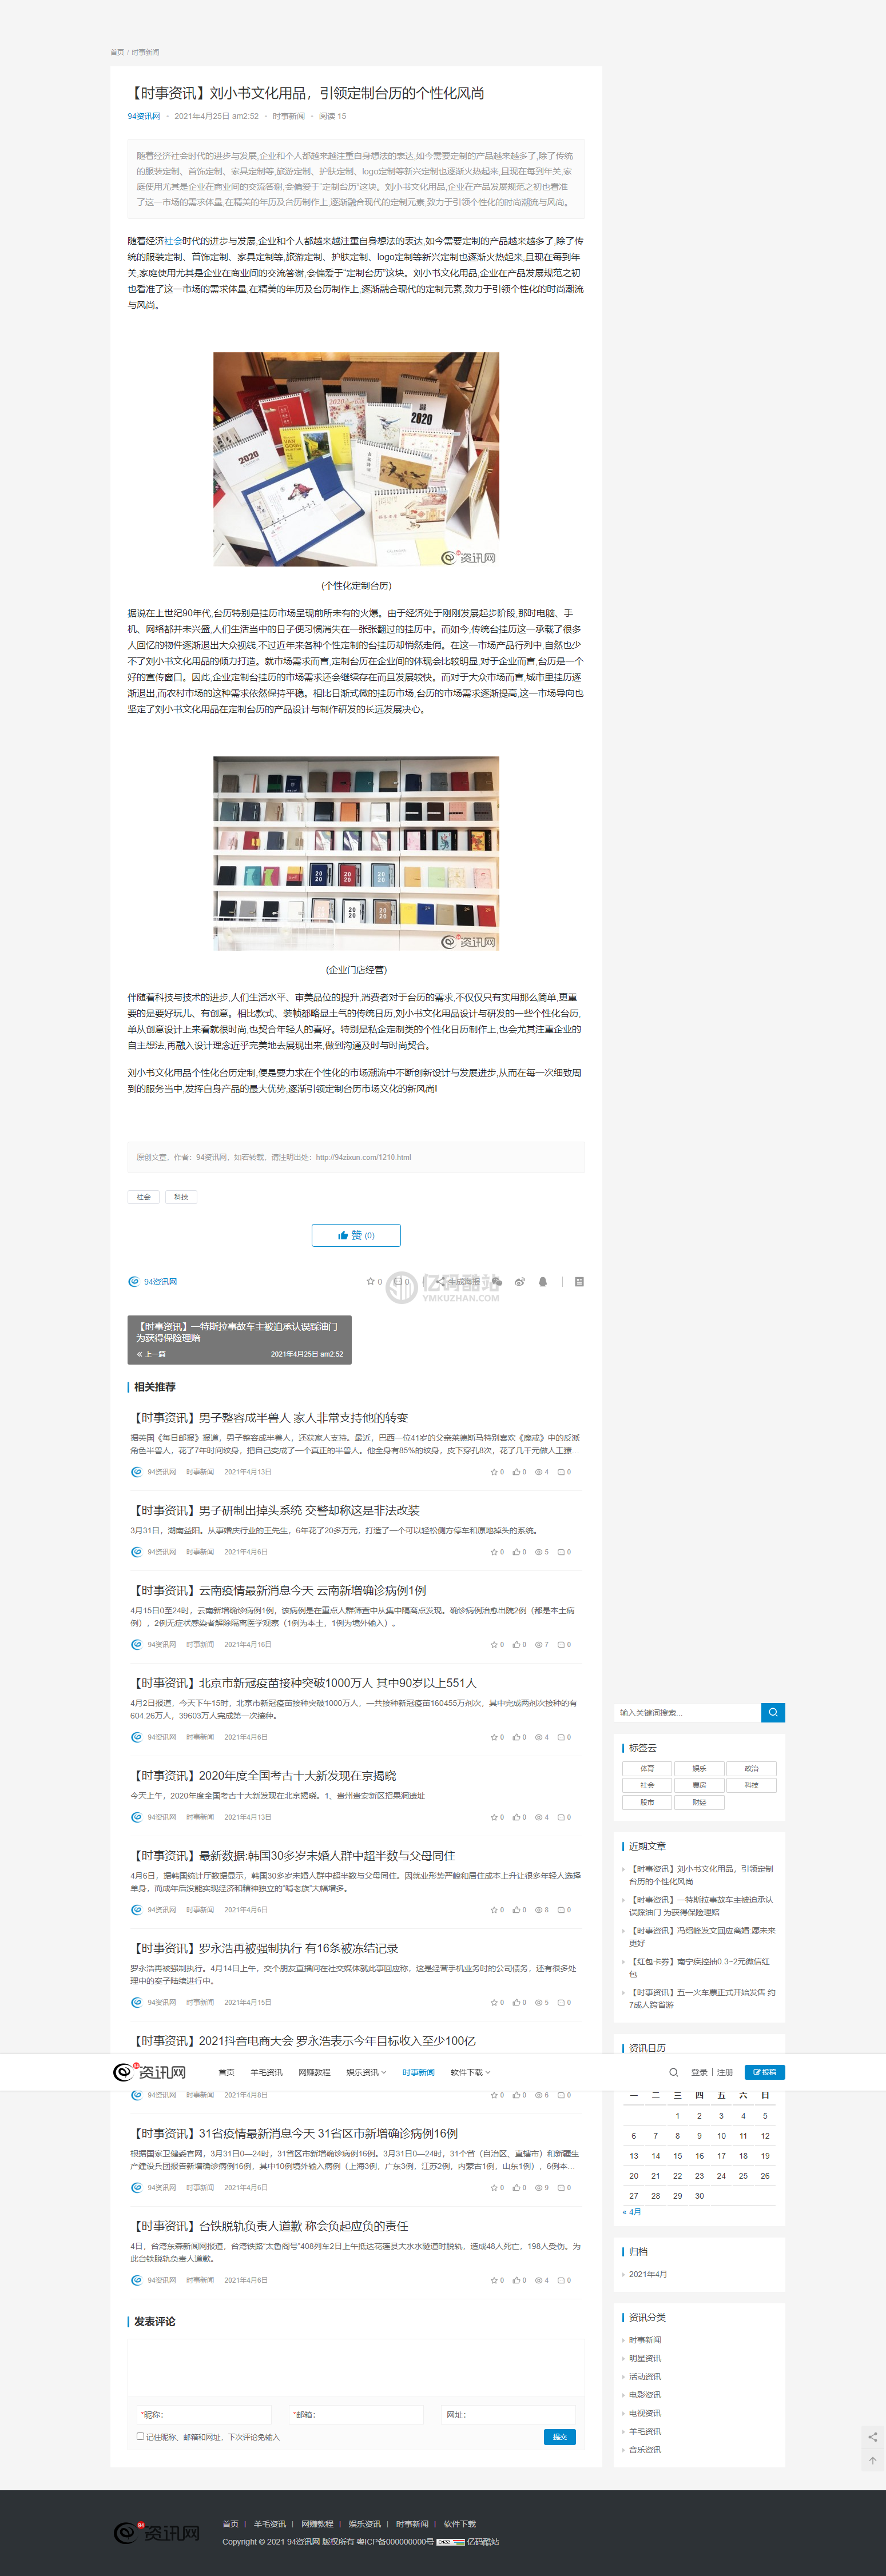Image resolution: width=886 pixels, height=2576 pixels.
Task: Click 首页 breadcrumb link at top
Action: (x=117, y=52)
